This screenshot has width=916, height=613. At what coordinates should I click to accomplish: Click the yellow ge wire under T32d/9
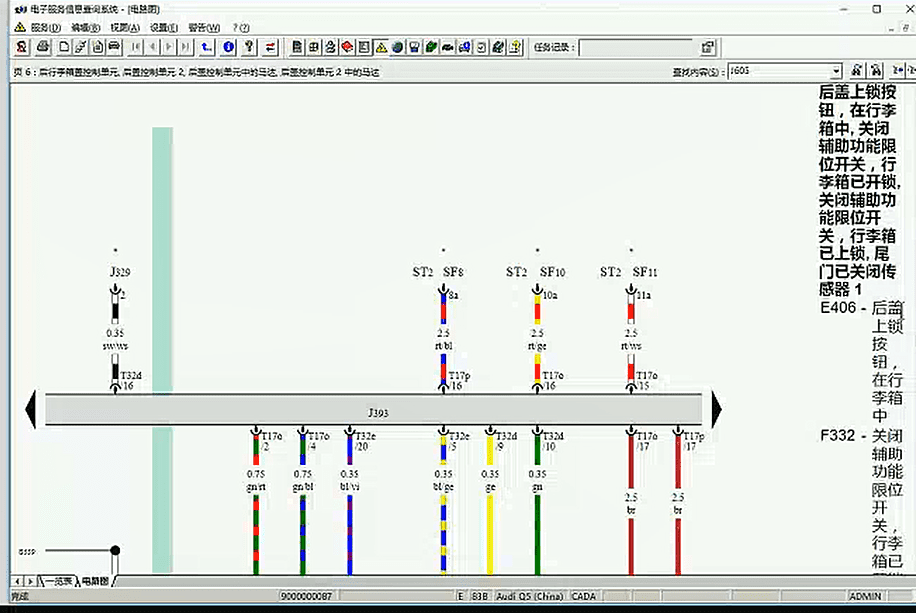point(490,530)
